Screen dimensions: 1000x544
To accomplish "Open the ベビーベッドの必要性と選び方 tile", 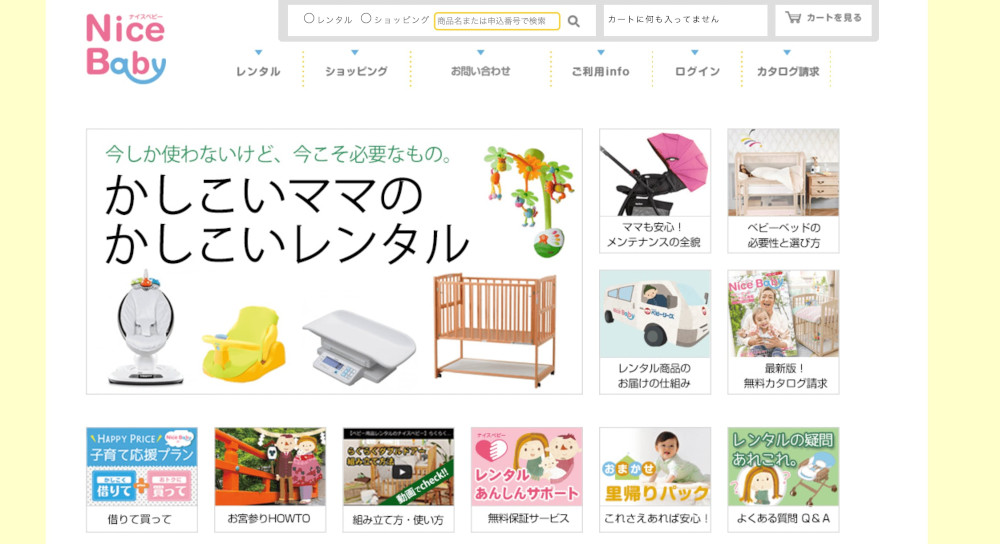I will [783, 191].
